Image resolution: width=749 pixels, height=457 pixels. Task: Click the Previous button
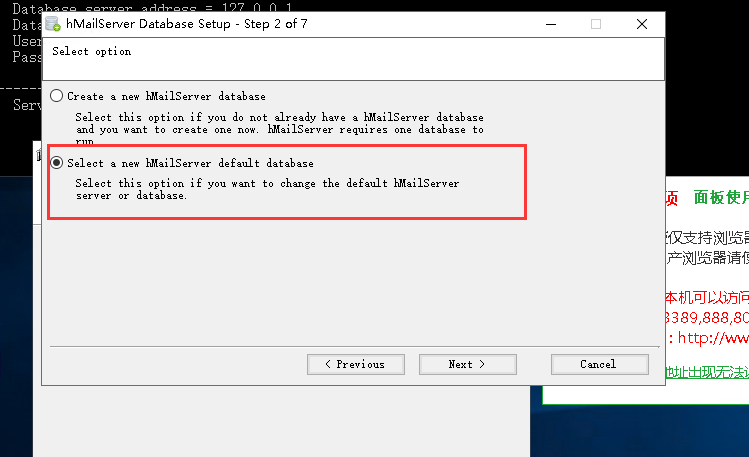pyautogui.click(x=356, y=364)
